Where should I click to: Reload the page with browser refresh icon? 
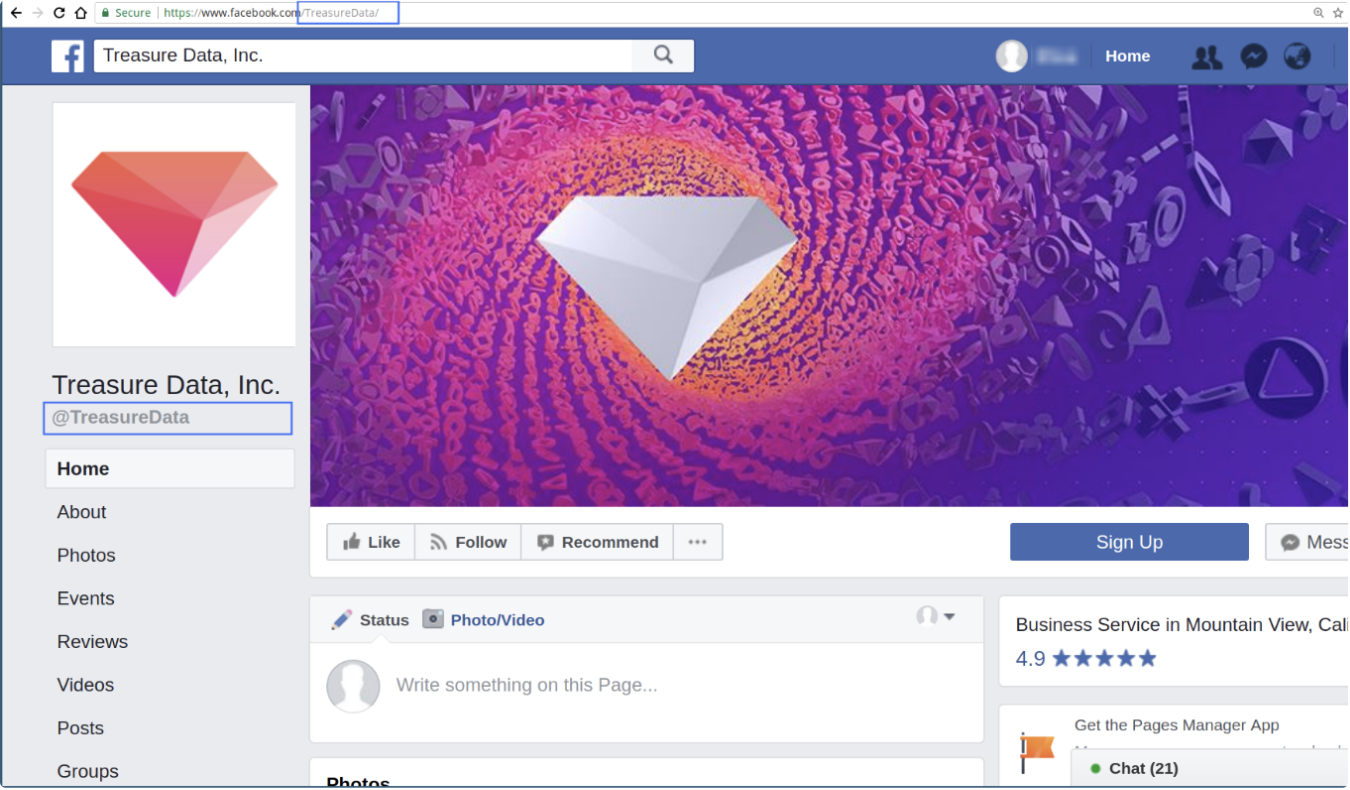59,13
